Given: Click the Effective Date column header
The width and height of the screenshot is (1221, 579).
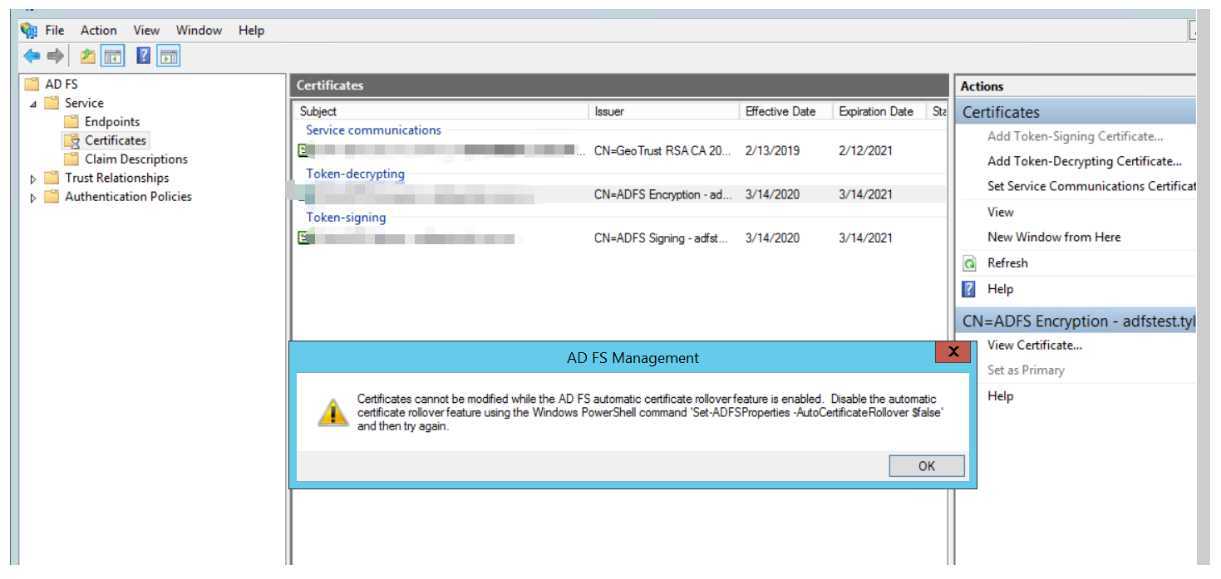Looking at the screenshot, I should 786,112.
